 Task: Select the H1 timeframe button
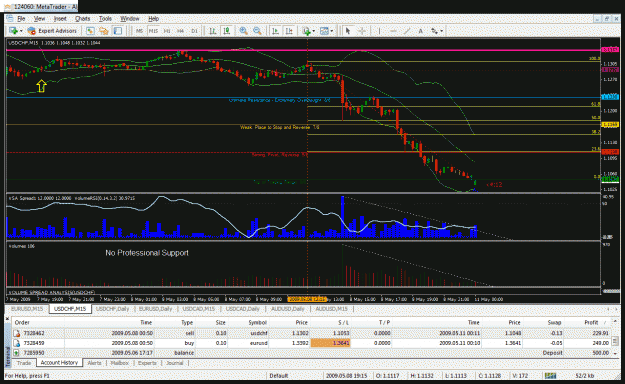[x=167, y=31]
